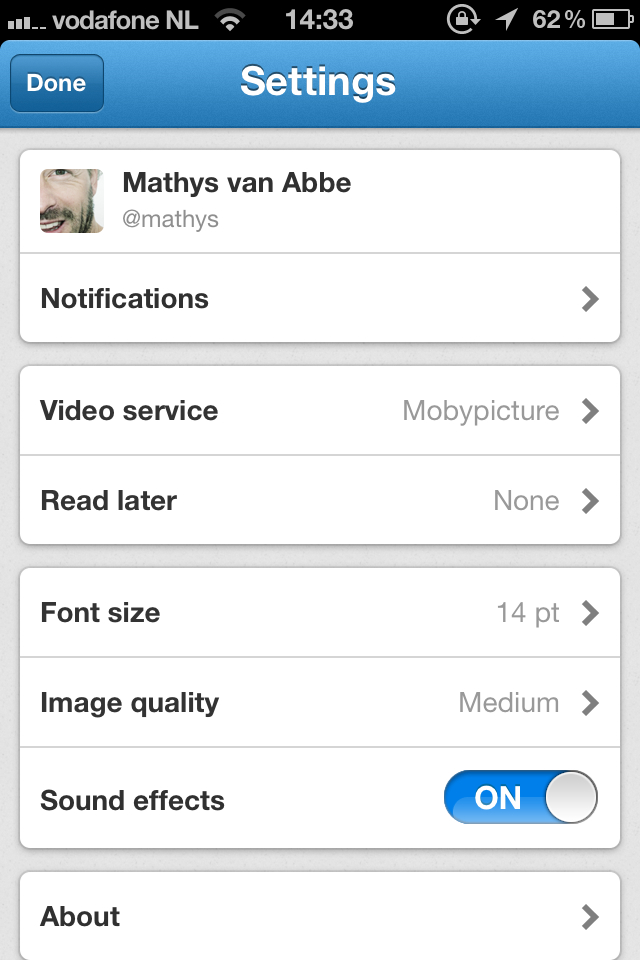Screen dimensions: 640x960
Task: Expand the Notifications chevron arrow
Action: click(590, 298)
